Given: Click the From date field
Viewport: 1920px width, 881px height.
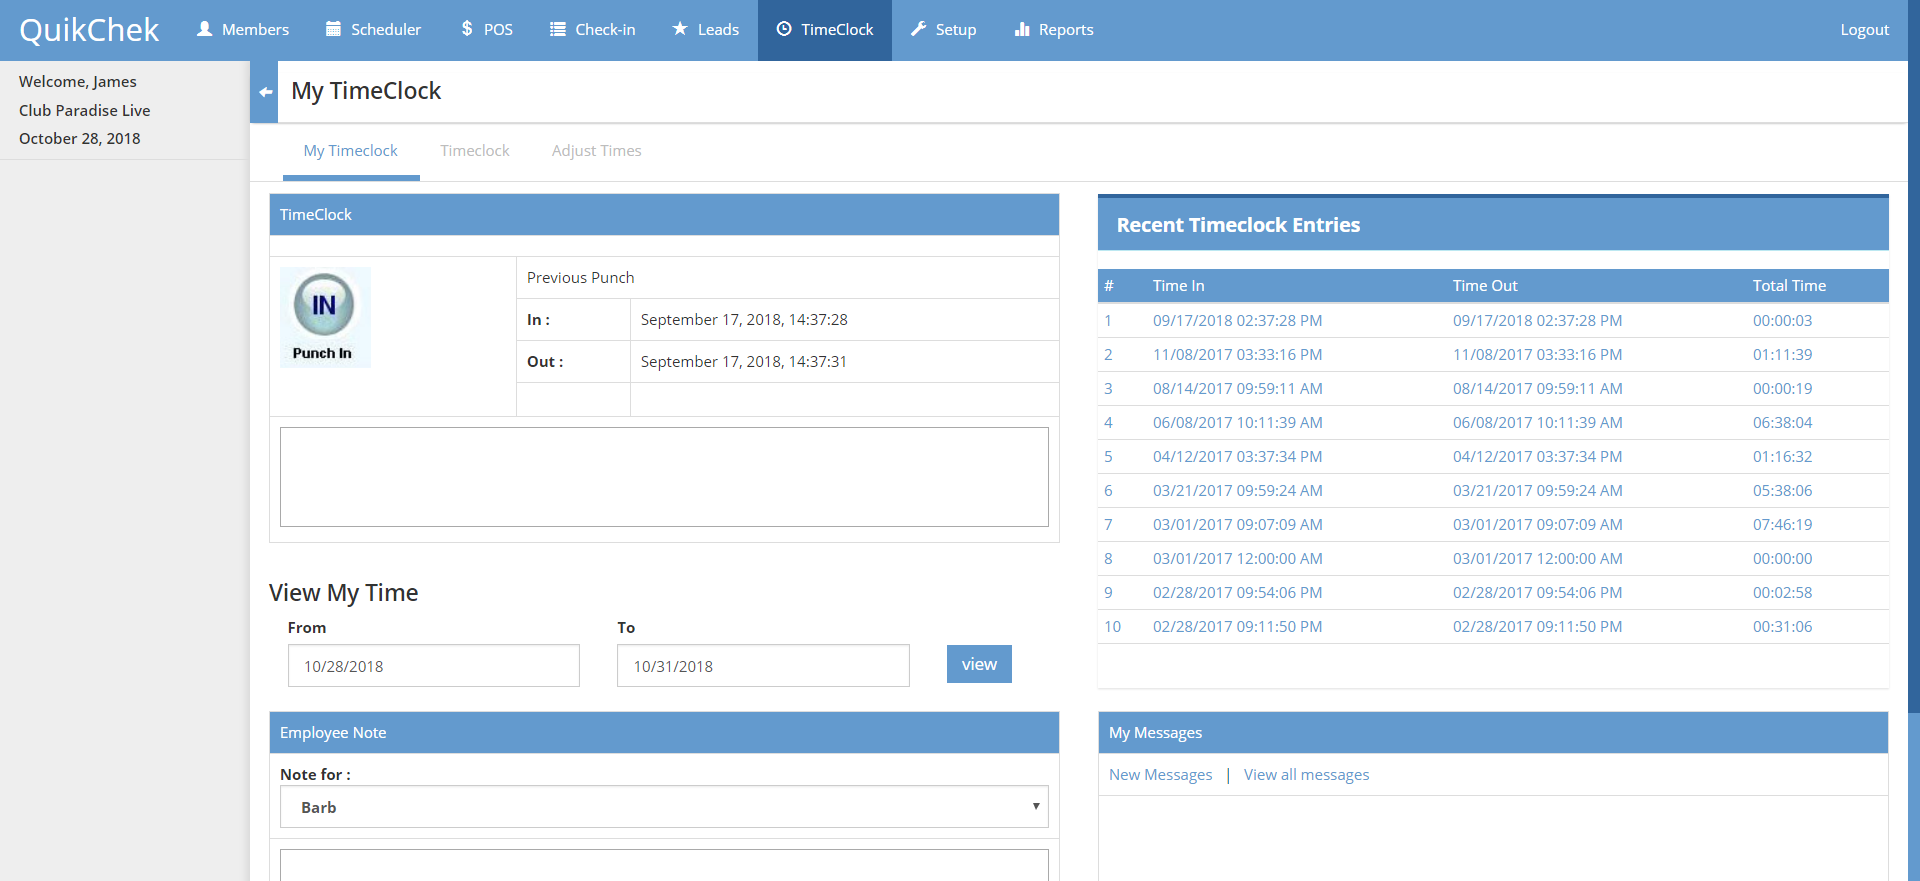Looking at the screenshot, I should tap(433, 666).
